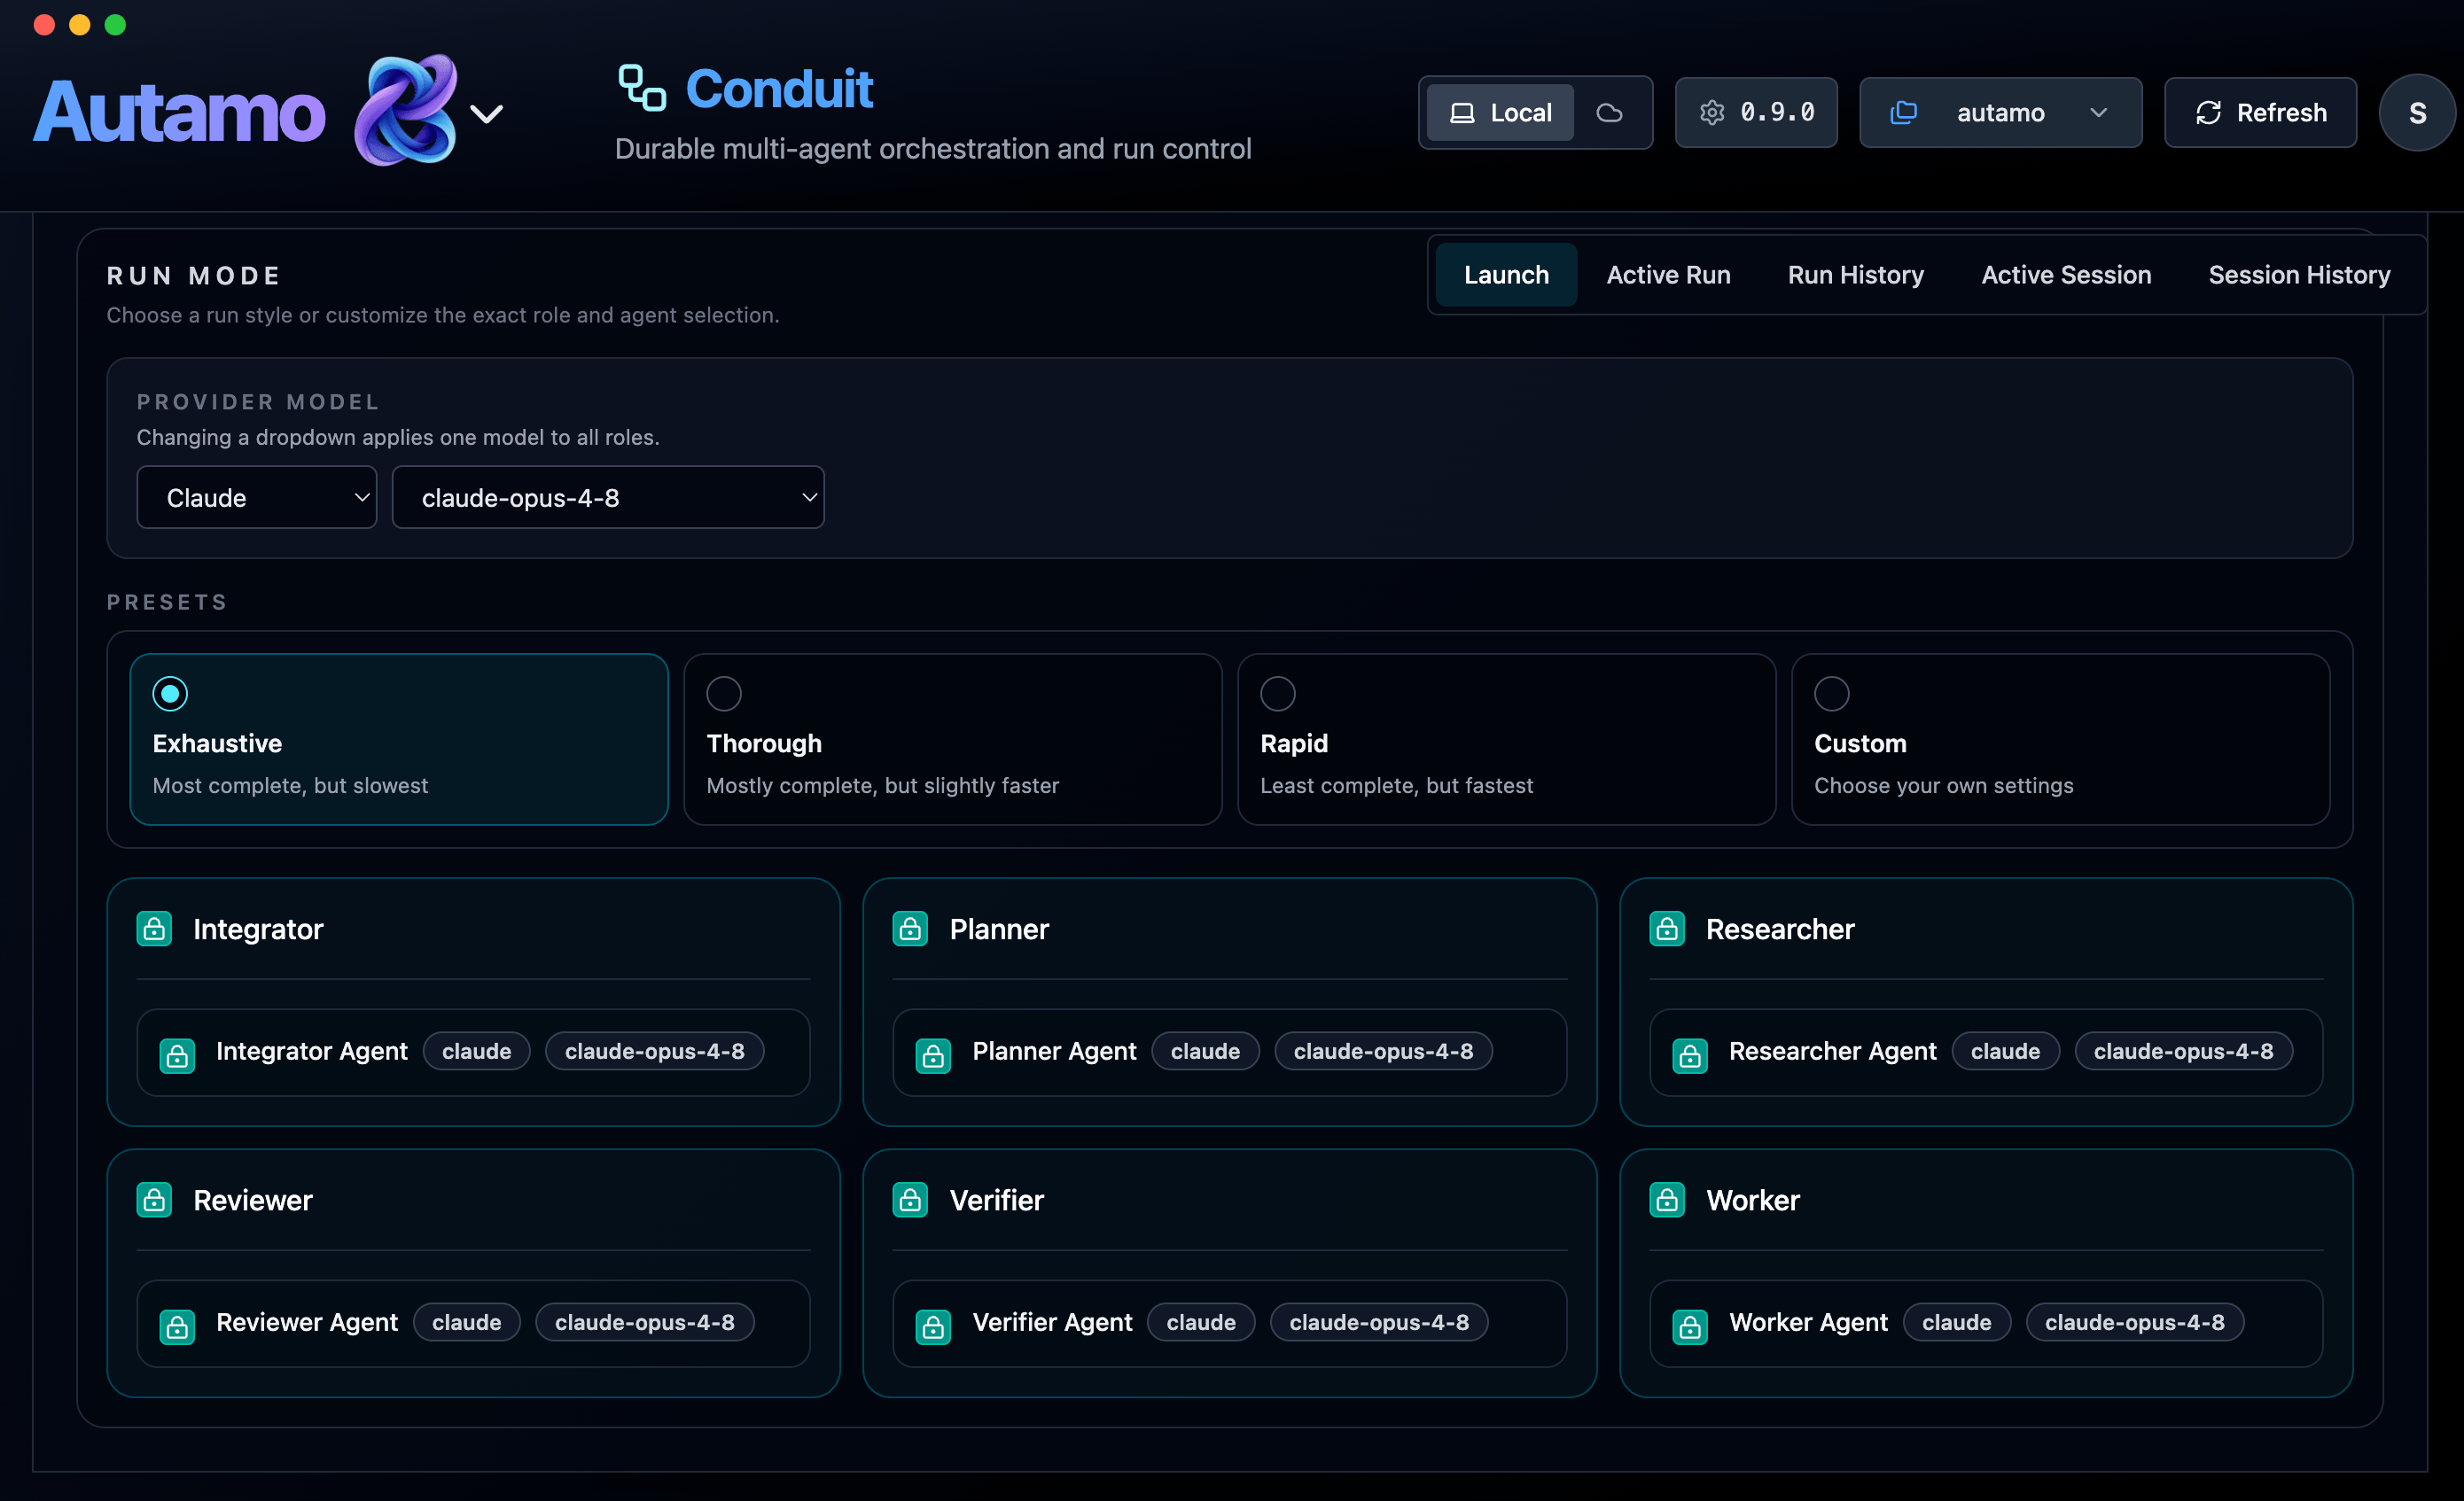Image resolution: width=2464 pixels, height=1501 pixels.
Task: Open the claude-opus-4-8 model dropdown
Action: pyautogui.click(x=608, y=497)
